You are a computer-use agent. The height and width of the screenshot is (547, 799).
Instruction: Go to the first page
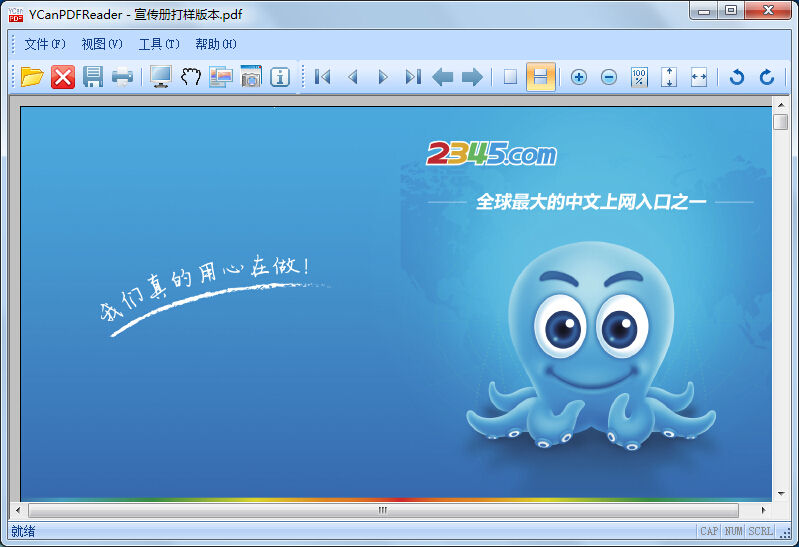322,77
